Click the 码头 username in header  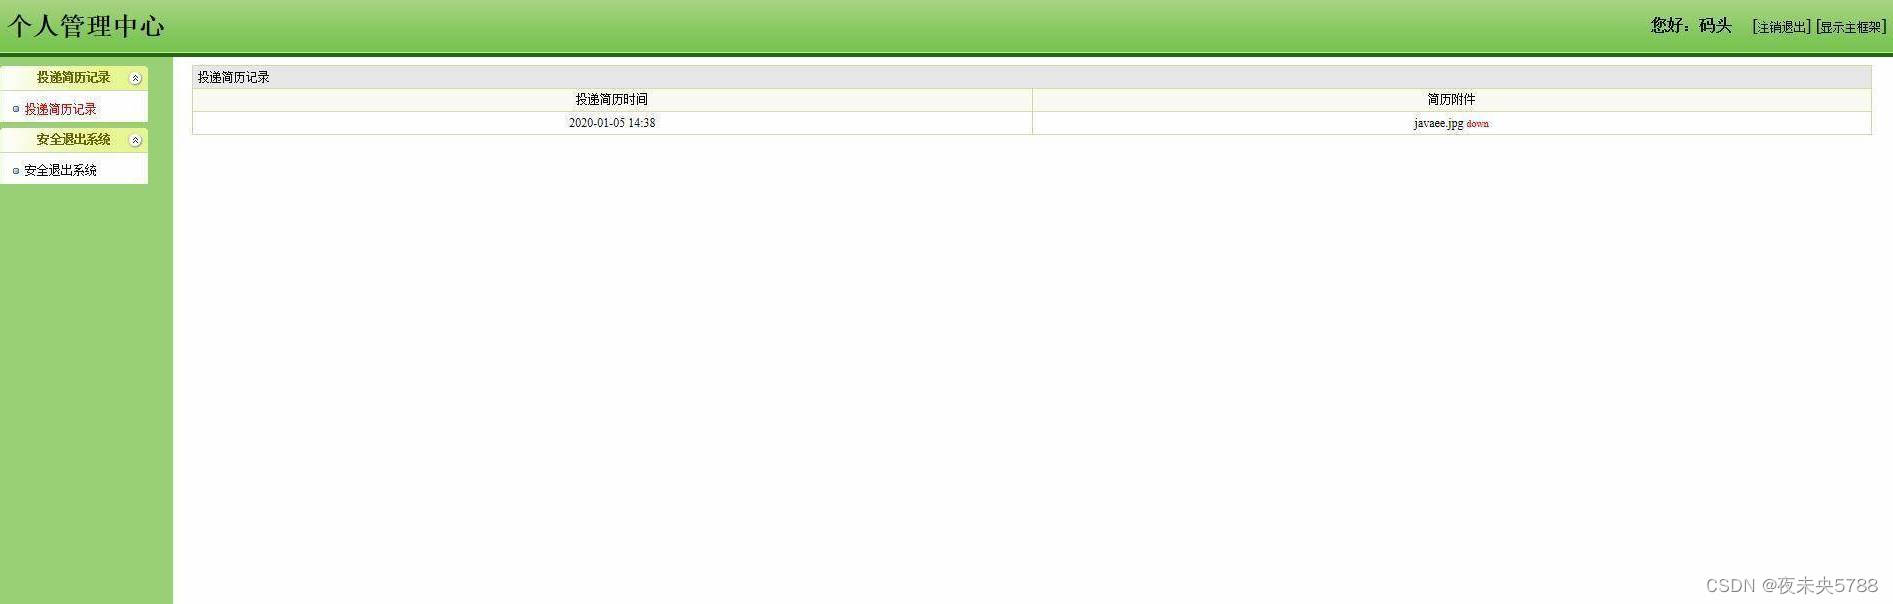1715,25
